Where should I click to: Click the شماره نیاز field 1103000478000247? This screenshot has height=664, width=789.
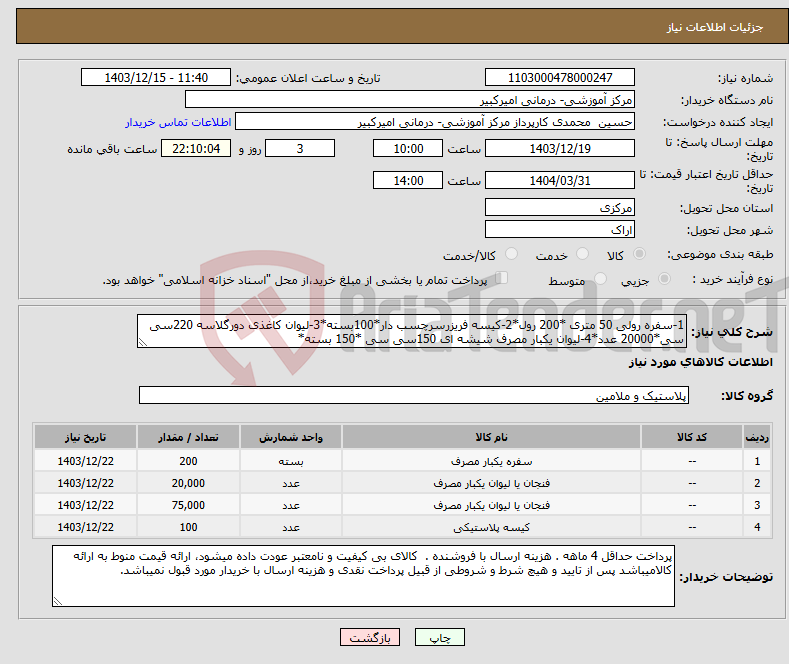coord(560,77)
